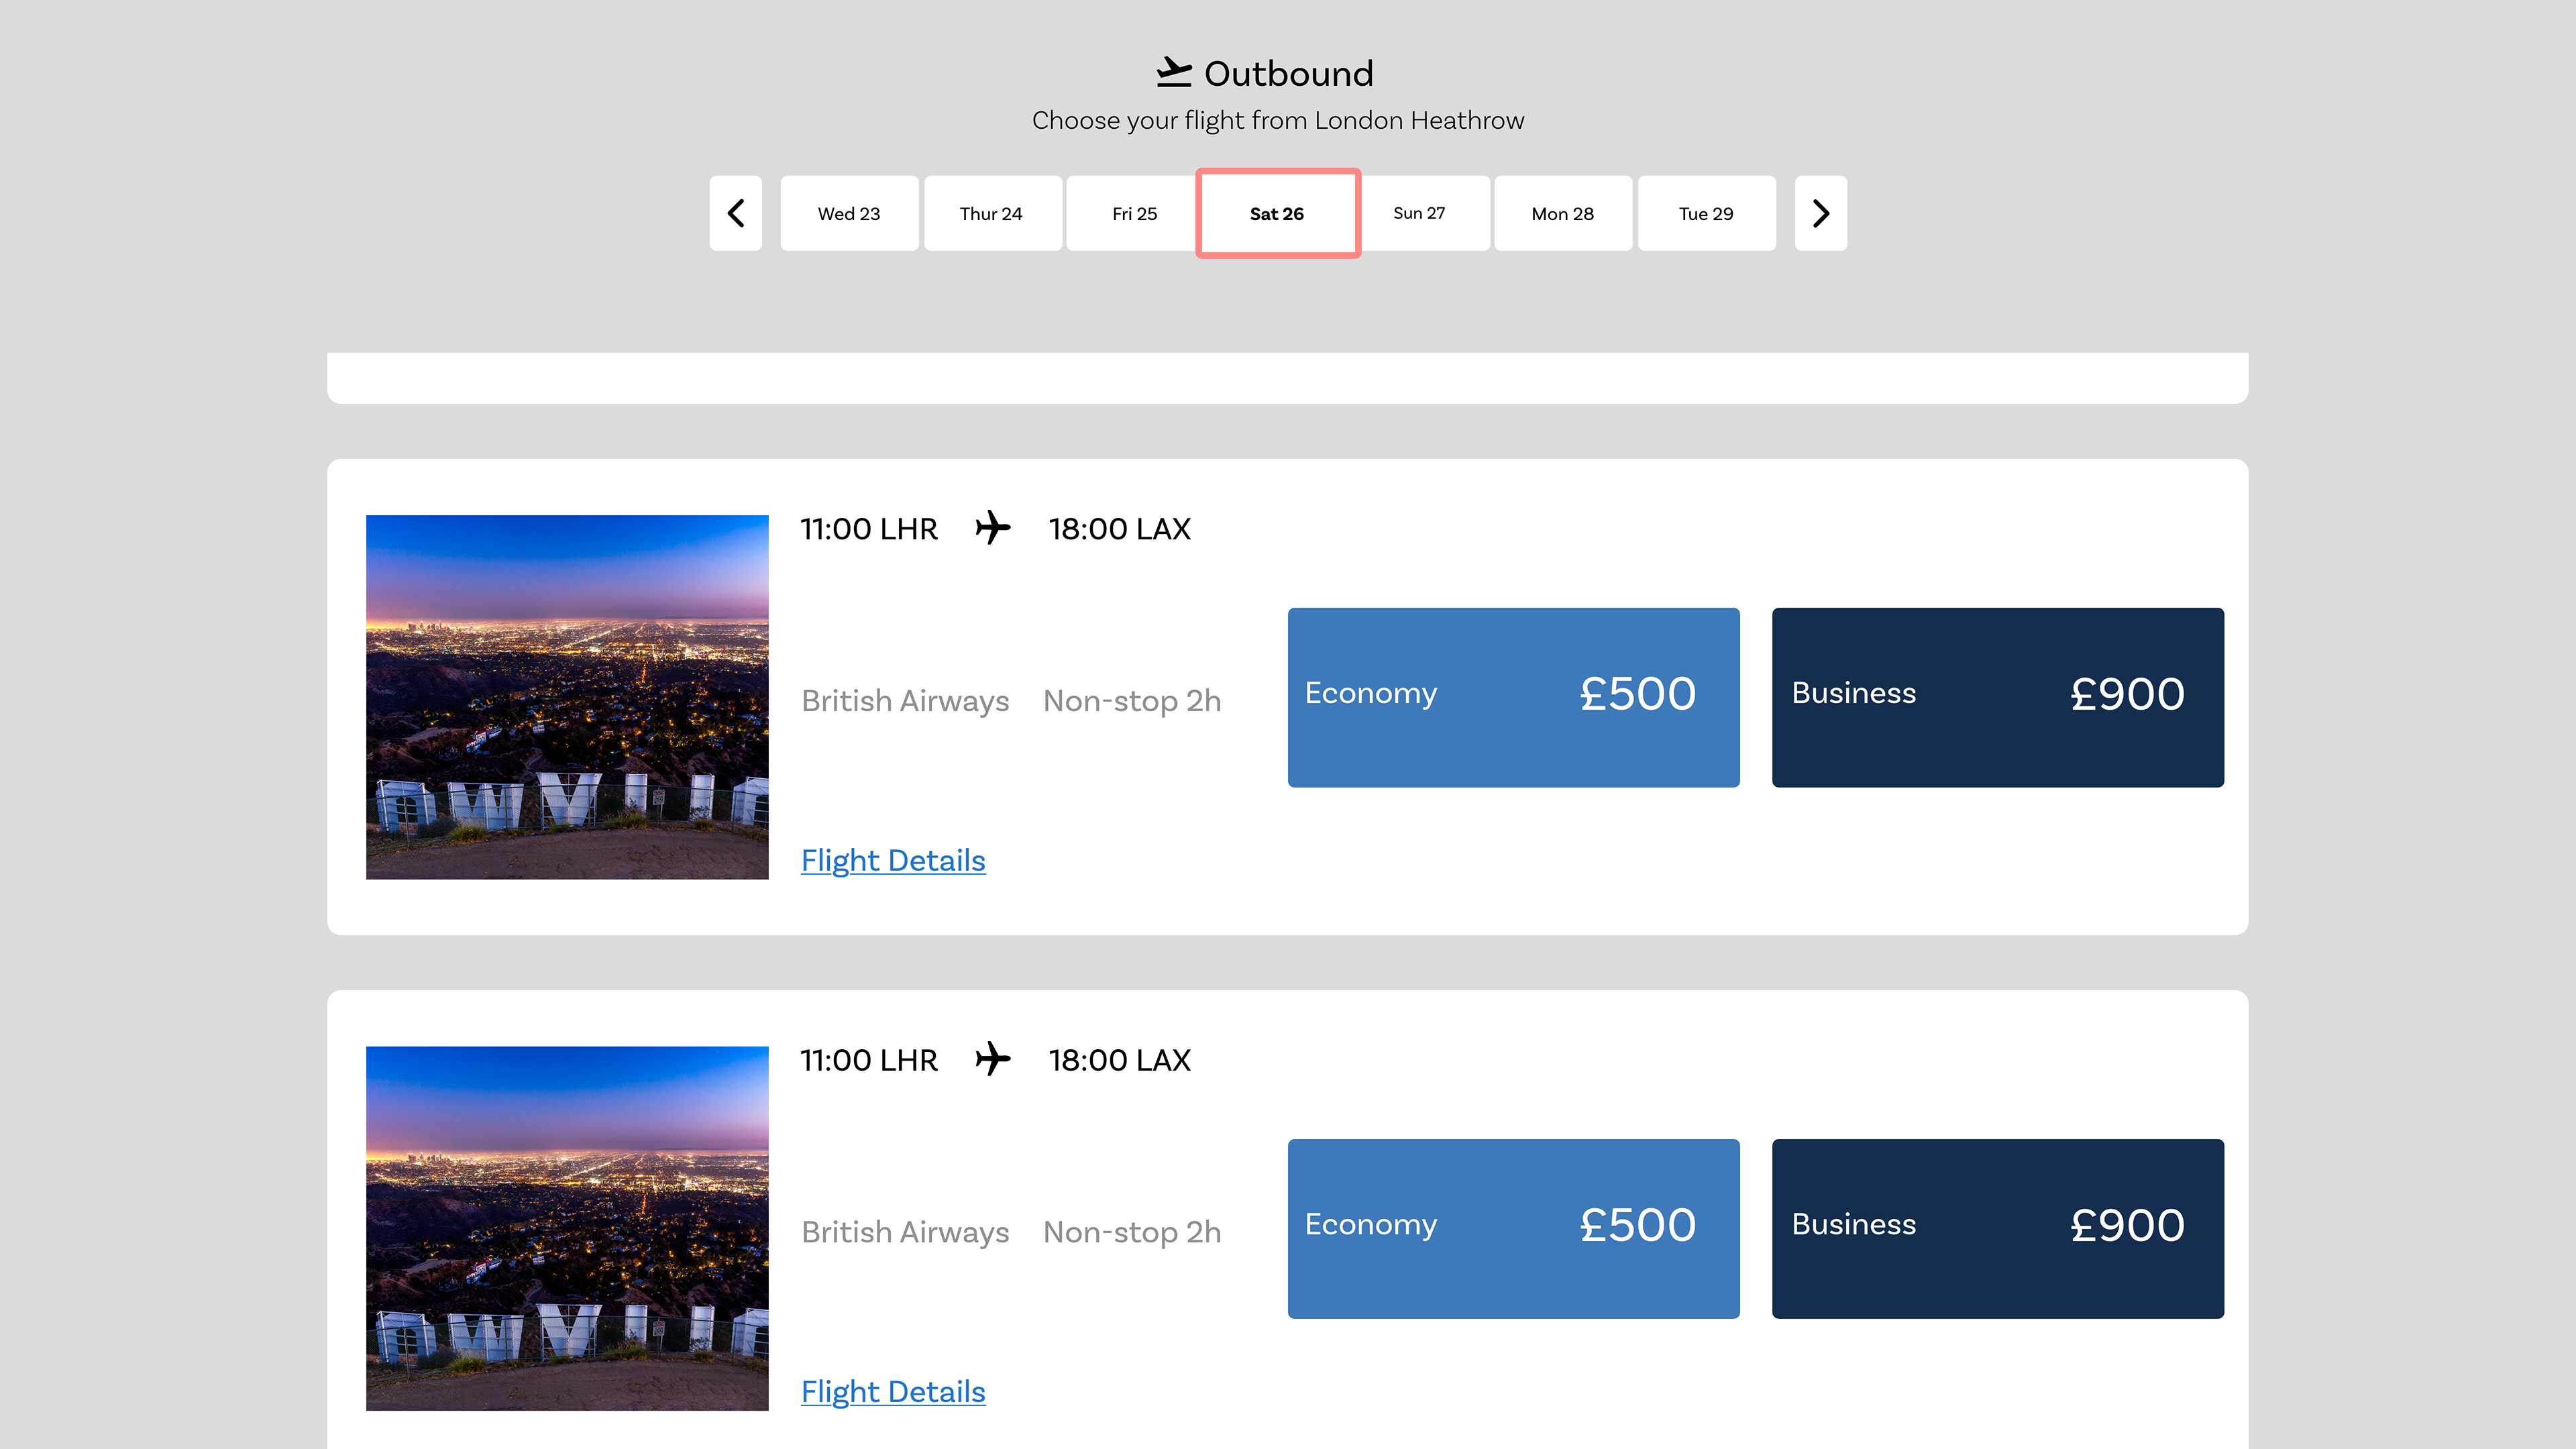Screen dimensions: 2576x1449
Task: Click 11:00 LHR in second flight
Action: [869, 1059]
